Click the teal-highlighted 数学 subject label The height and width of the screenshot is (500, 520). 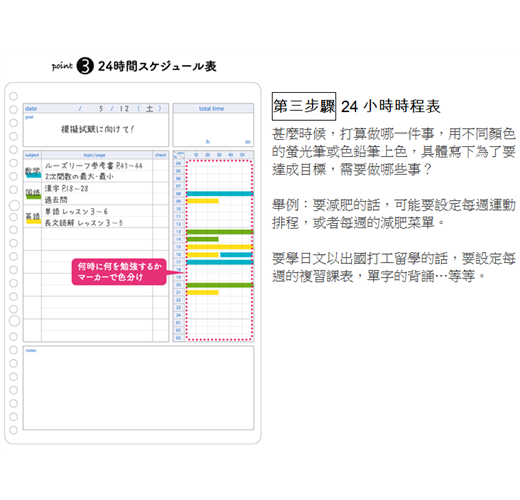(33, 171)
